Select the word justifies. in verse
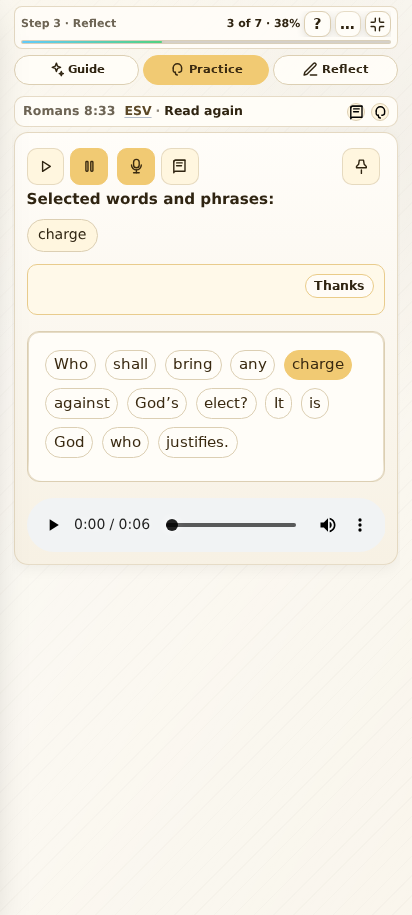Screen dimensions: 412x915 198,442
